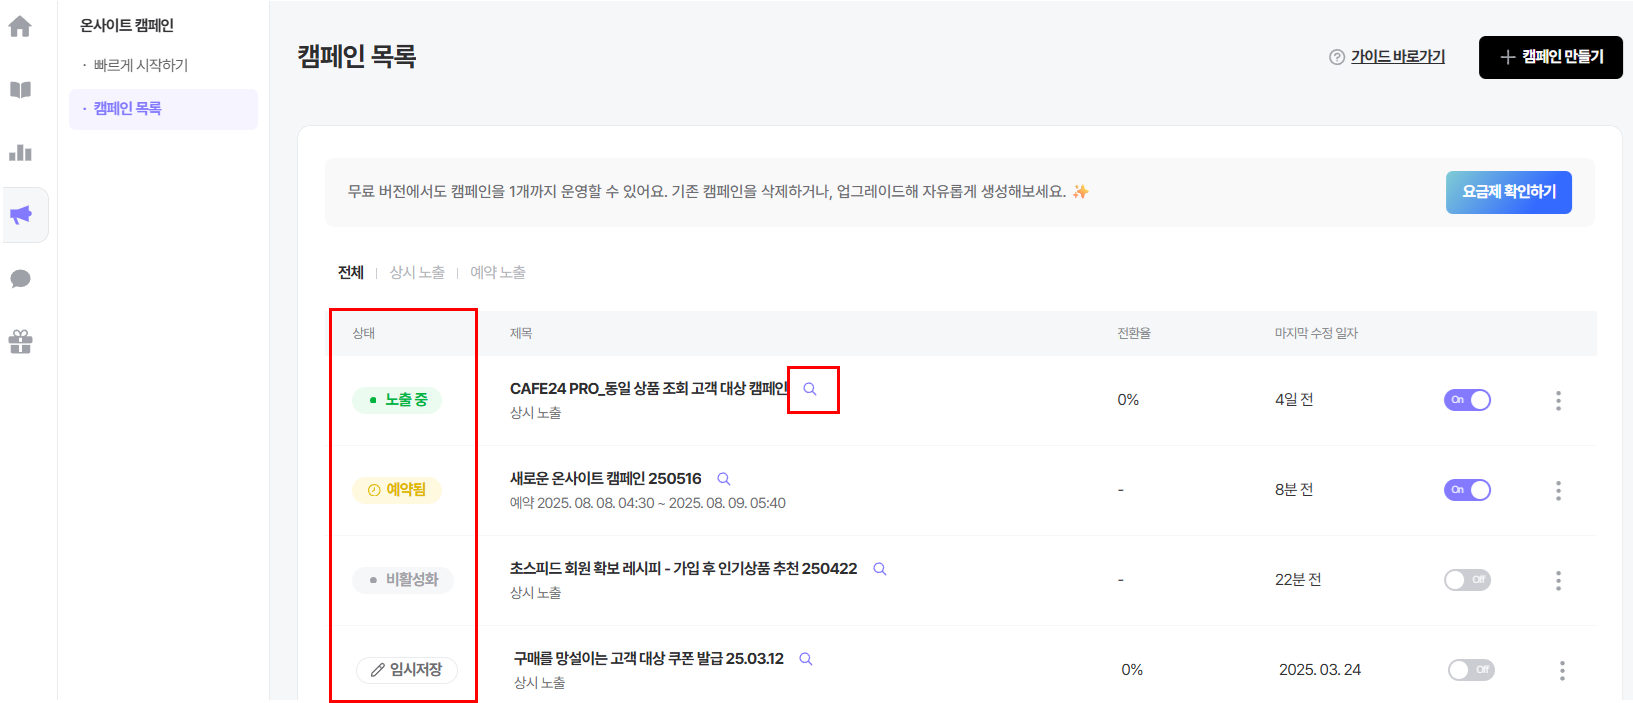The width and height of the screenshot is (1633, 703).
Task: Open the more options menu for the CAFE24 PRO row
Action: coord(1558,400)
